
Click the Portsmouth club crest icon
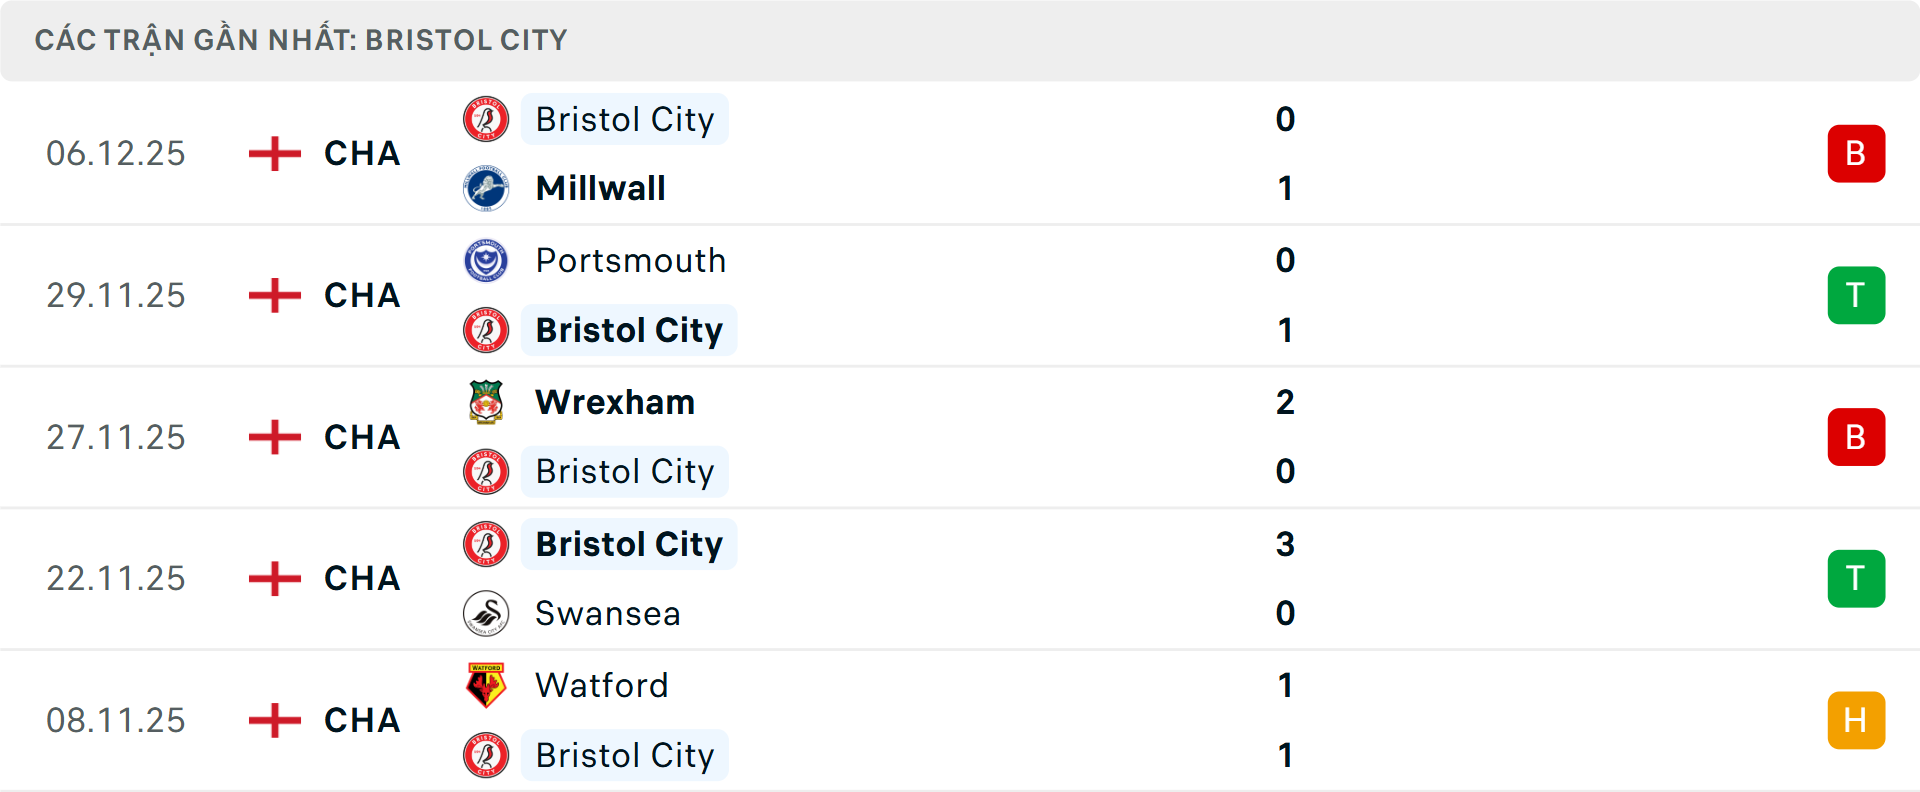pos(486,261)
